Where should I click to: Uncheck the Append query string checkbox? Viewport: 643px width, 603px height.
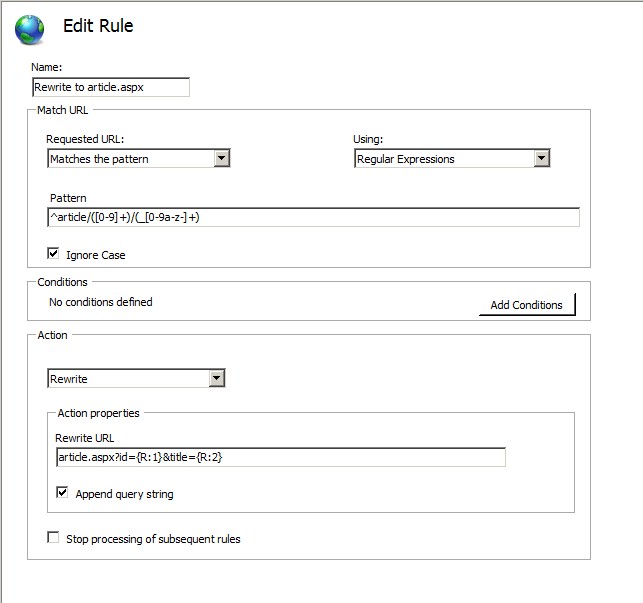tap(62, 492)
